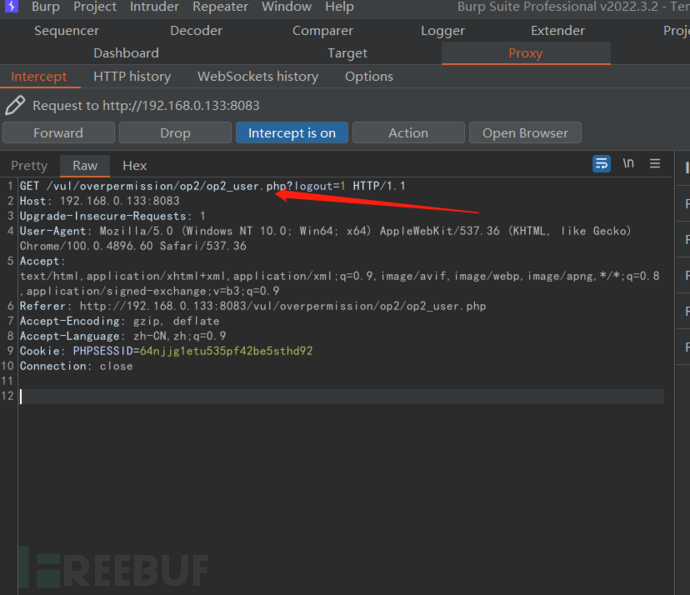This screenshot has height=595, width=690.
Task: Click the pencil edit icon beside Request
Action: click(15, 105)
